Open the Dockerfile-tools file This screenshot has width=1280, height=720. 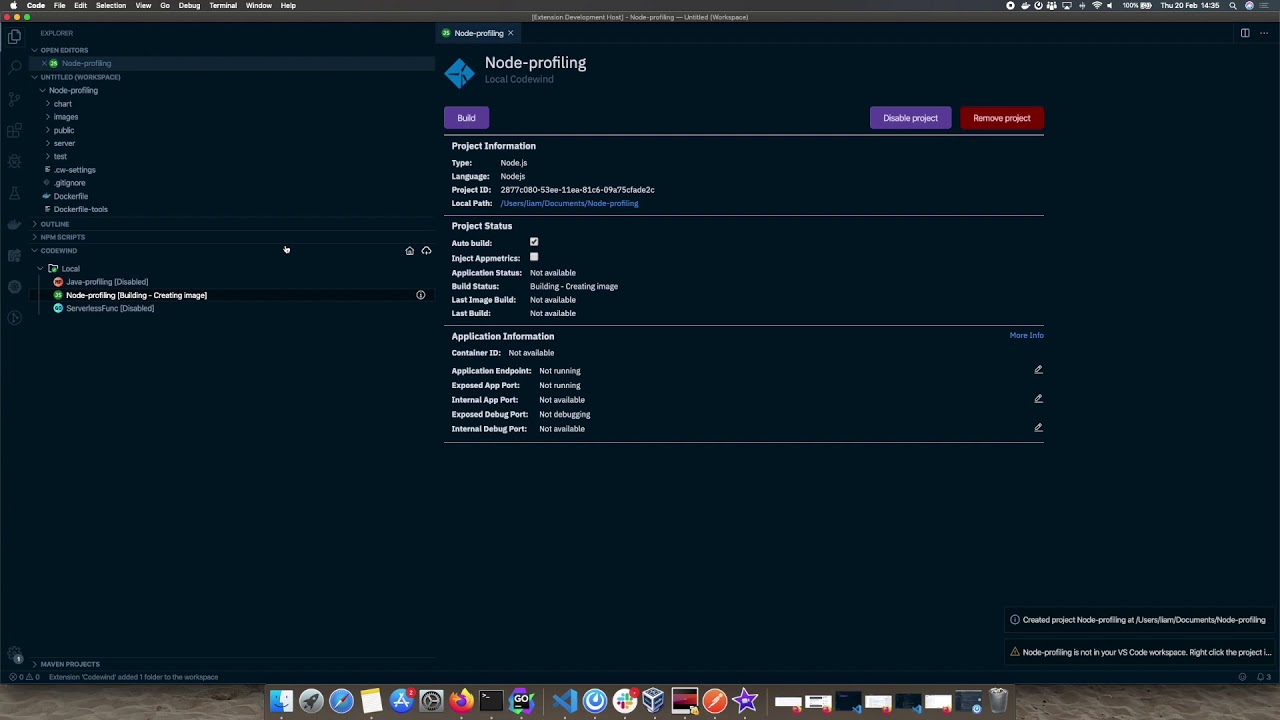[x=81, y=209]
